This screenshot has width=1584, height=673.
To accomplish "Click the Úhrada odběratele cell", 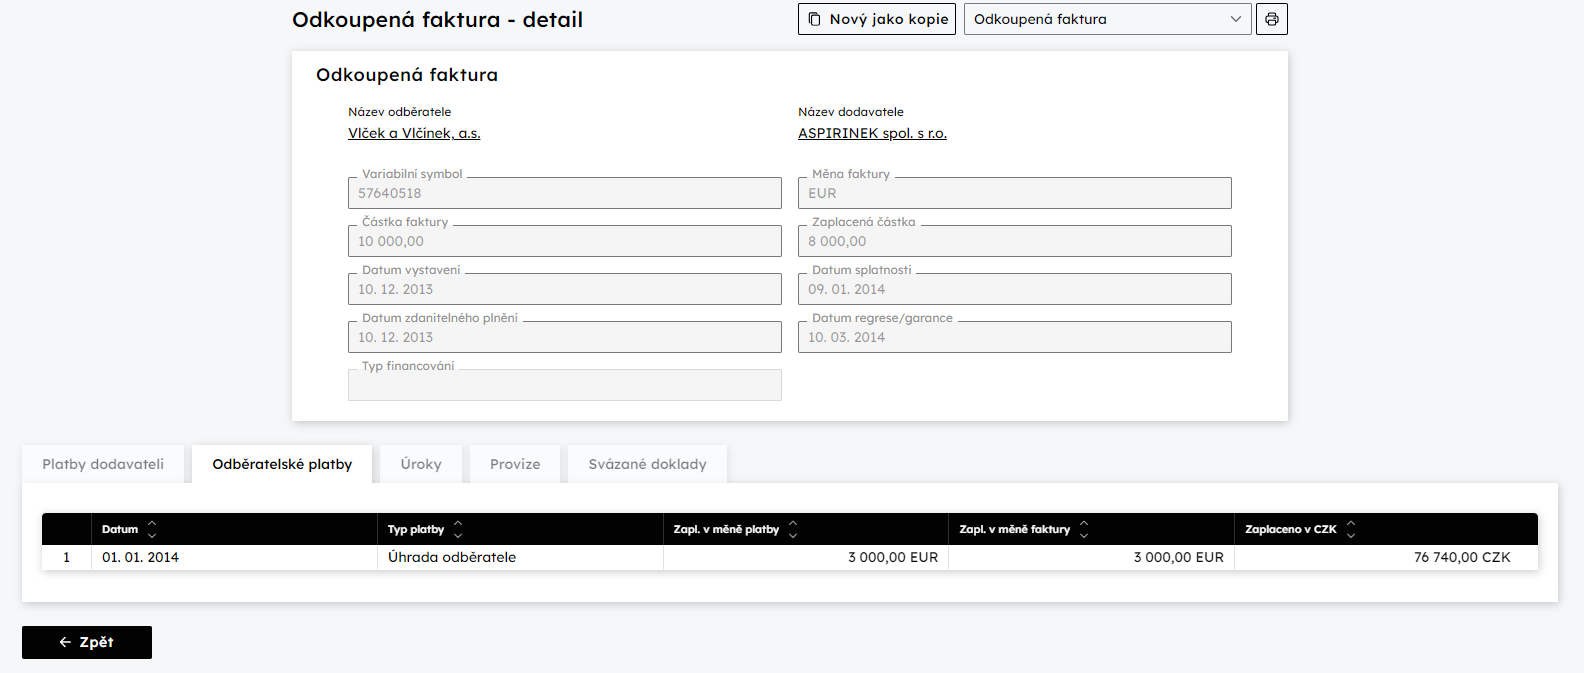I will (x=520, y=557).
